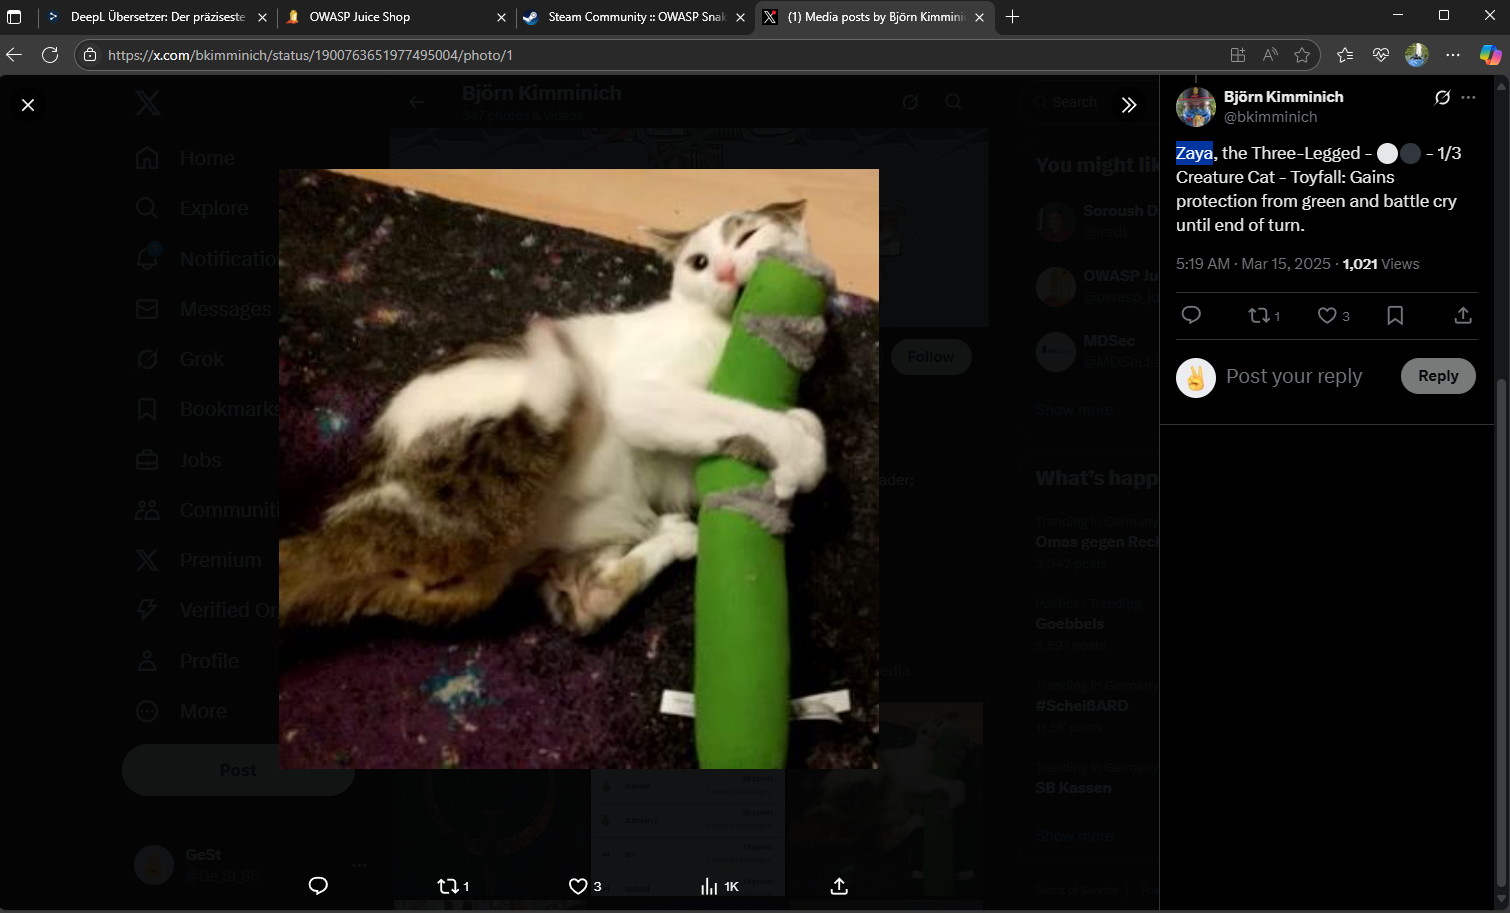
Task: Open the @bkimminich profile link
Action: click(1270, 117)
